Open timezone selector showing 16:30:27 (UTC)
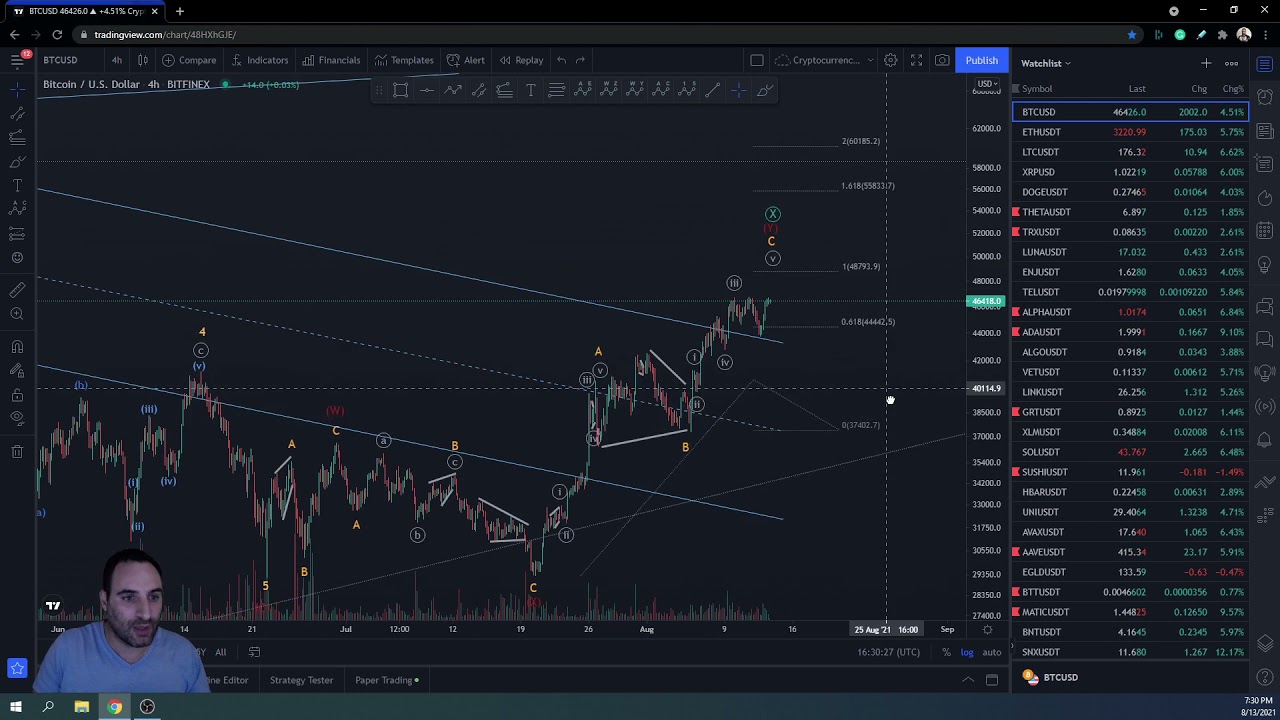This screenshot has width=1280, height=720. [x=888, y=652]
